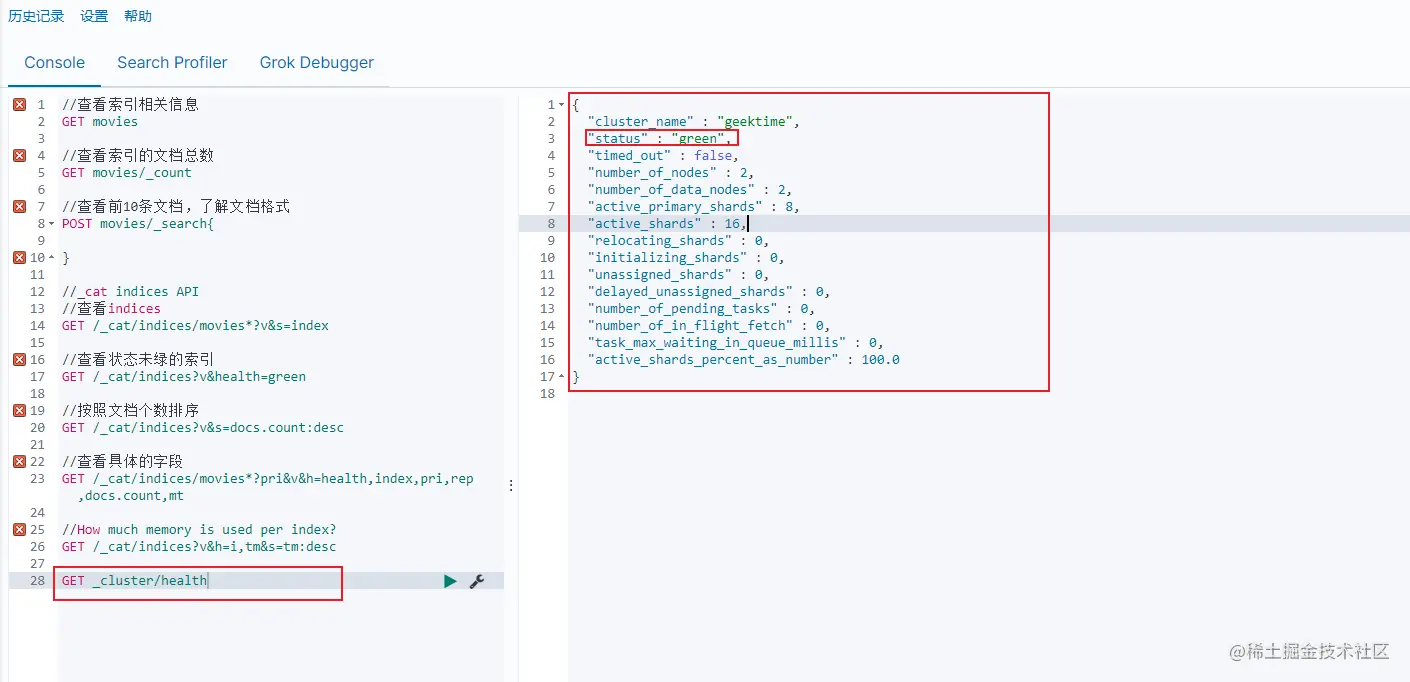Click the "number_of_in_flight_fetch" output line
Image resolution: width=1410 pixels, height=682 pixels.
pyautogui.click(x=709, y=326)
